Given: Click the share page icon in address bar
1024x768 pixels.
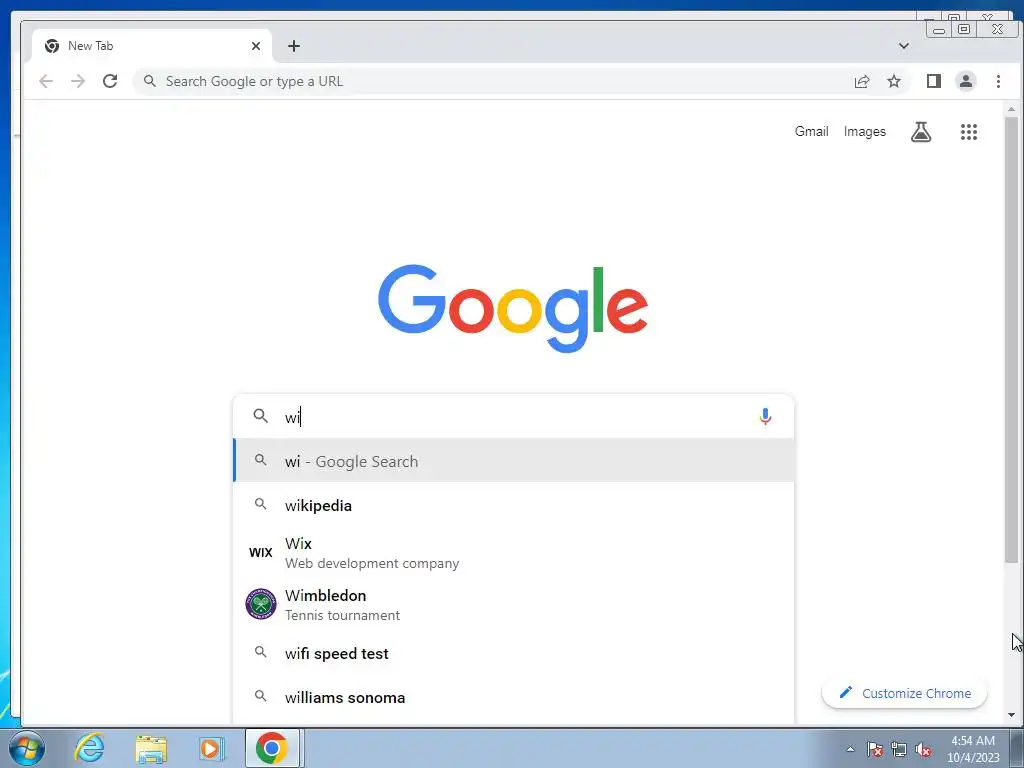Looking at the screenshot, I should click(x=861, y=81).
